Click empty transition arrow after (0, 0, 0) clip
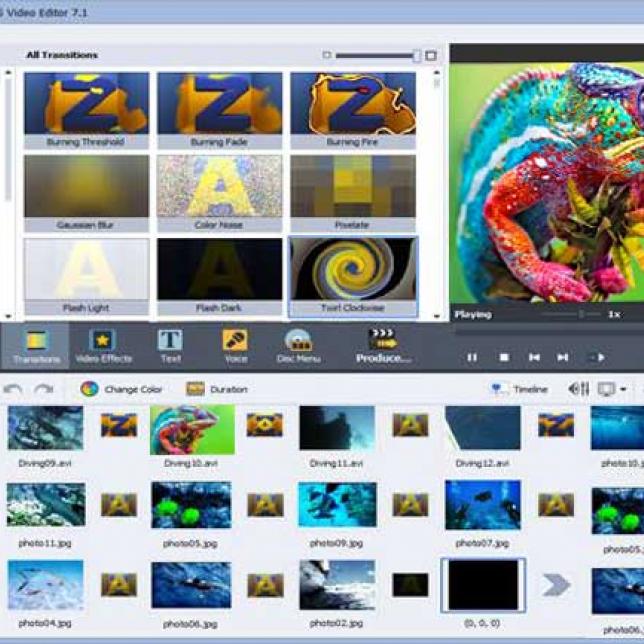Screen dimensions: 644x644 pos(556,585)
